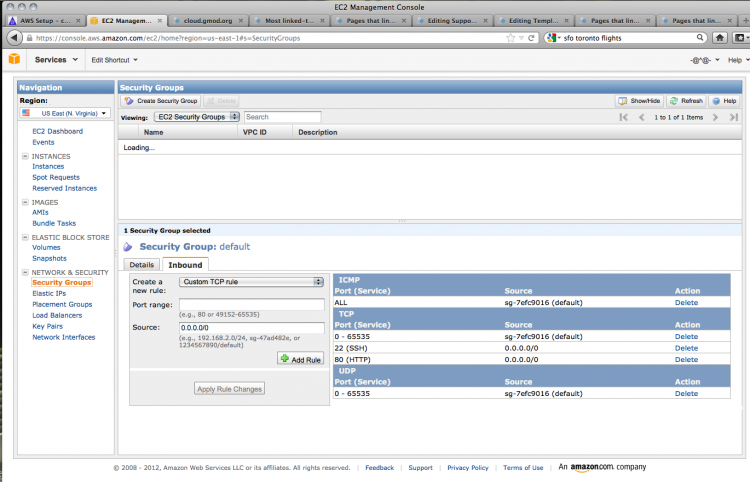Viewport: 750px width, 482px height.
Task: Switch to Inbound tab
Action: pos(185,265)
